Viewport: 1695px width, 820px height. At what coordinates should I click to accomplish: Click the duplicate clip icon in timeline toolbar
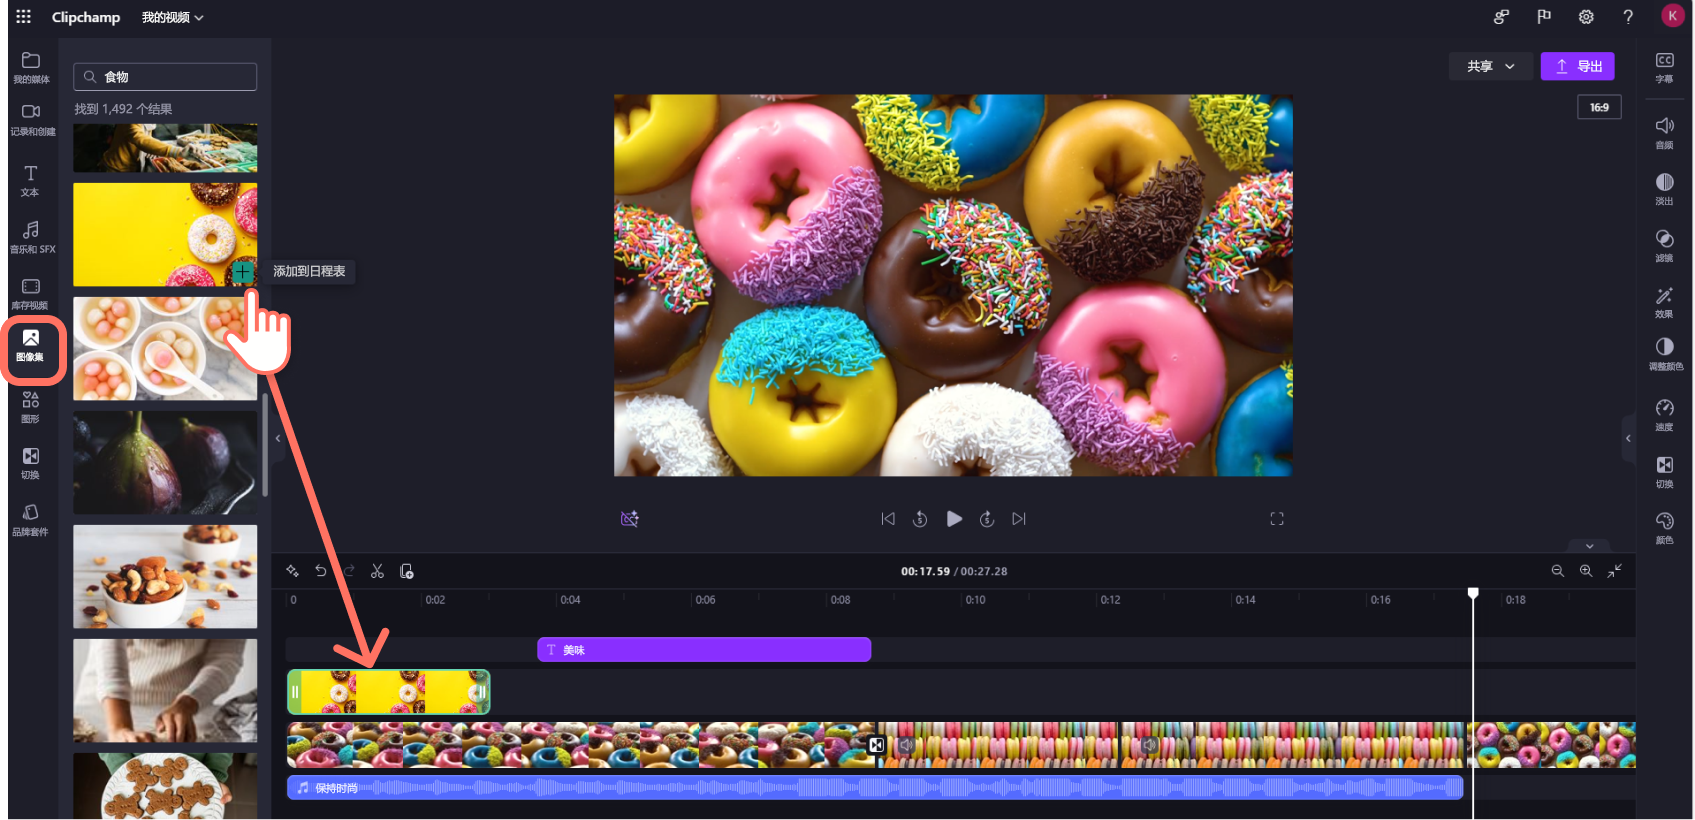click(x=407, y=571)
